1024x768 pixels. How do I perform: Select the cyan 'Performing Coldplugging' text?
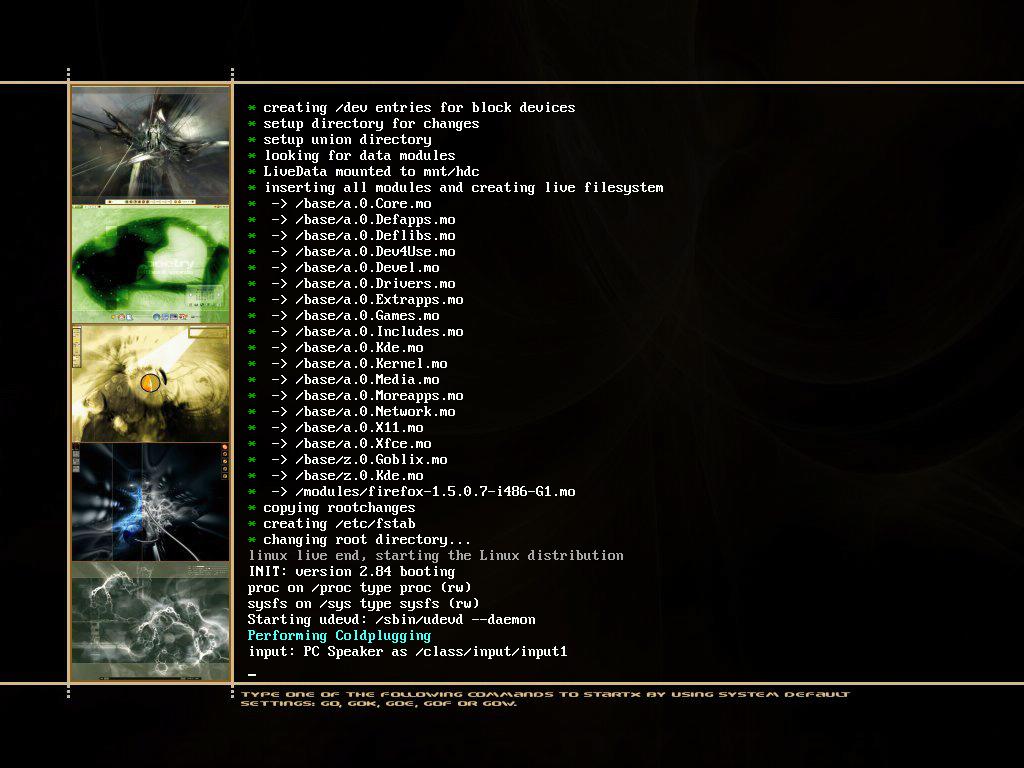coord(340,635)
